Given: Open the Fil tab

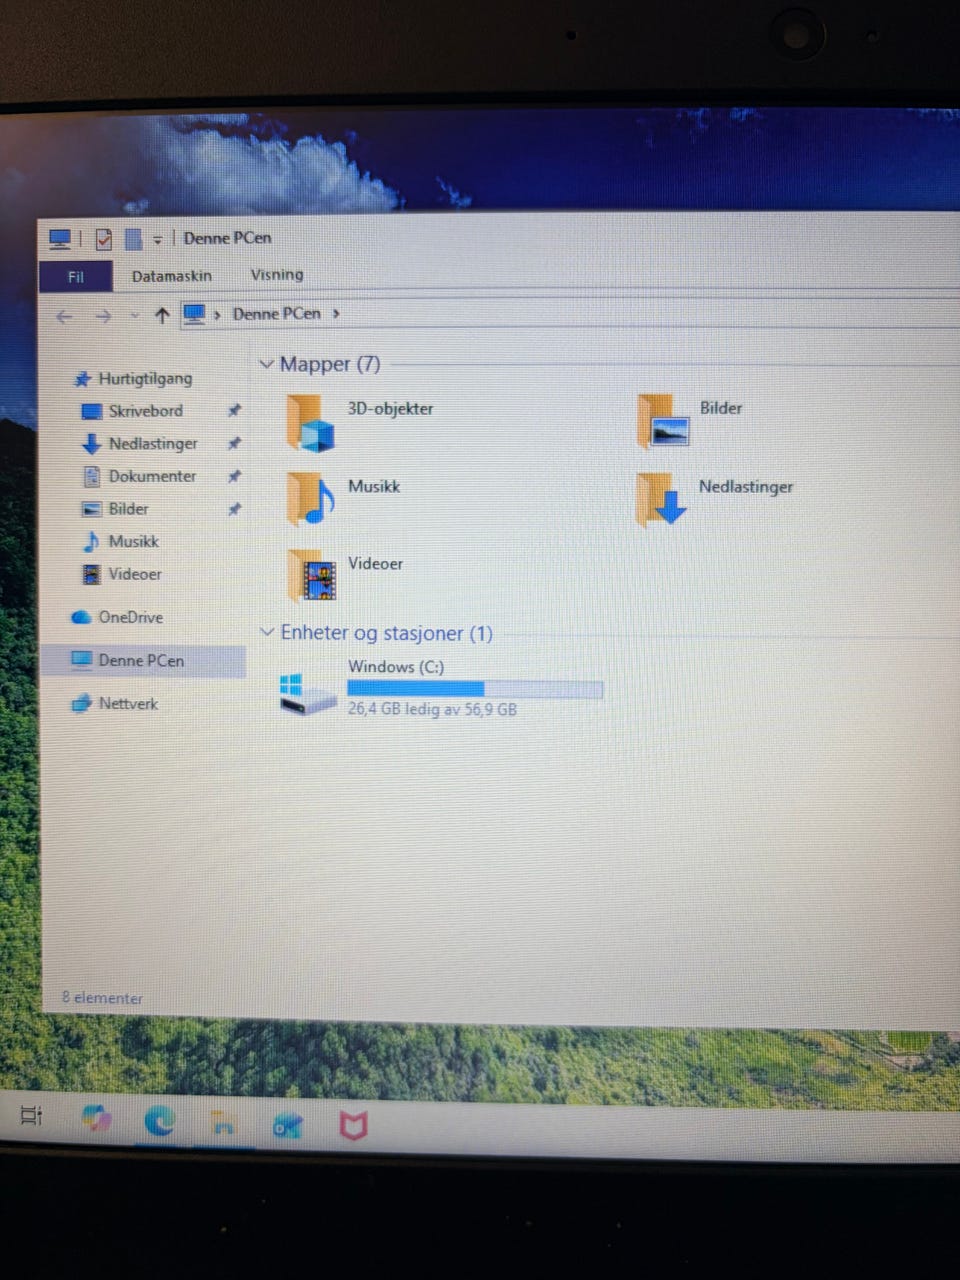Looking at the screenshot, I should click(x=76, y=277).
